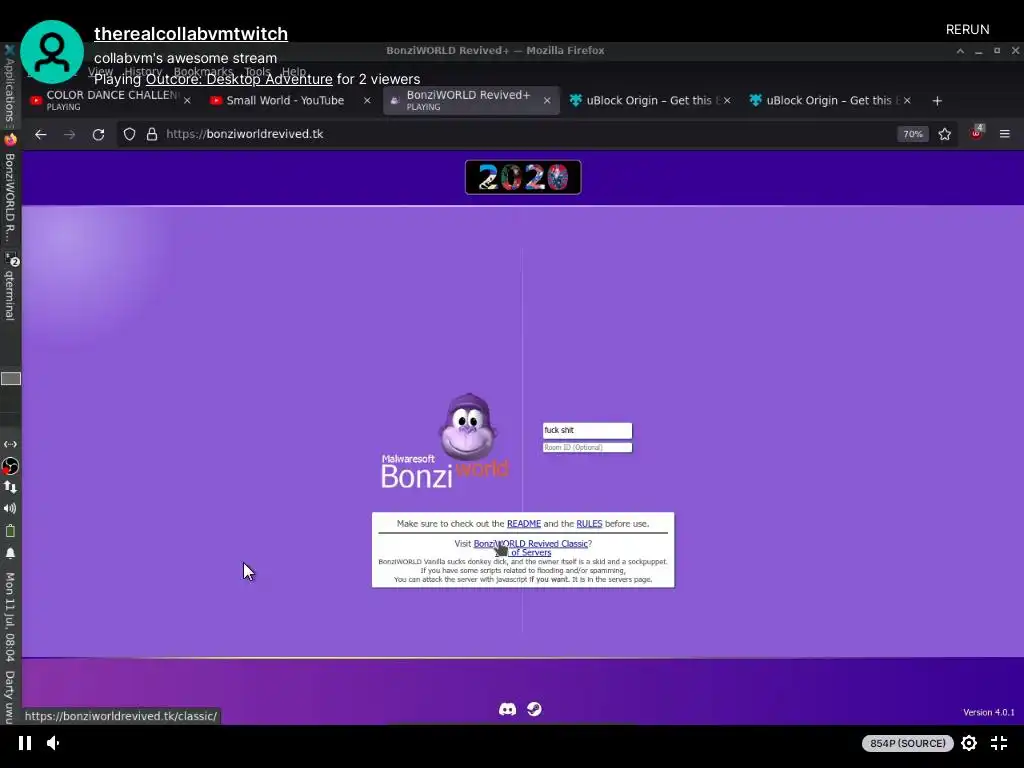Mute the Twitch player volume
The width and height of the screenshot is (1024, 768).
(x=54, y=743)
